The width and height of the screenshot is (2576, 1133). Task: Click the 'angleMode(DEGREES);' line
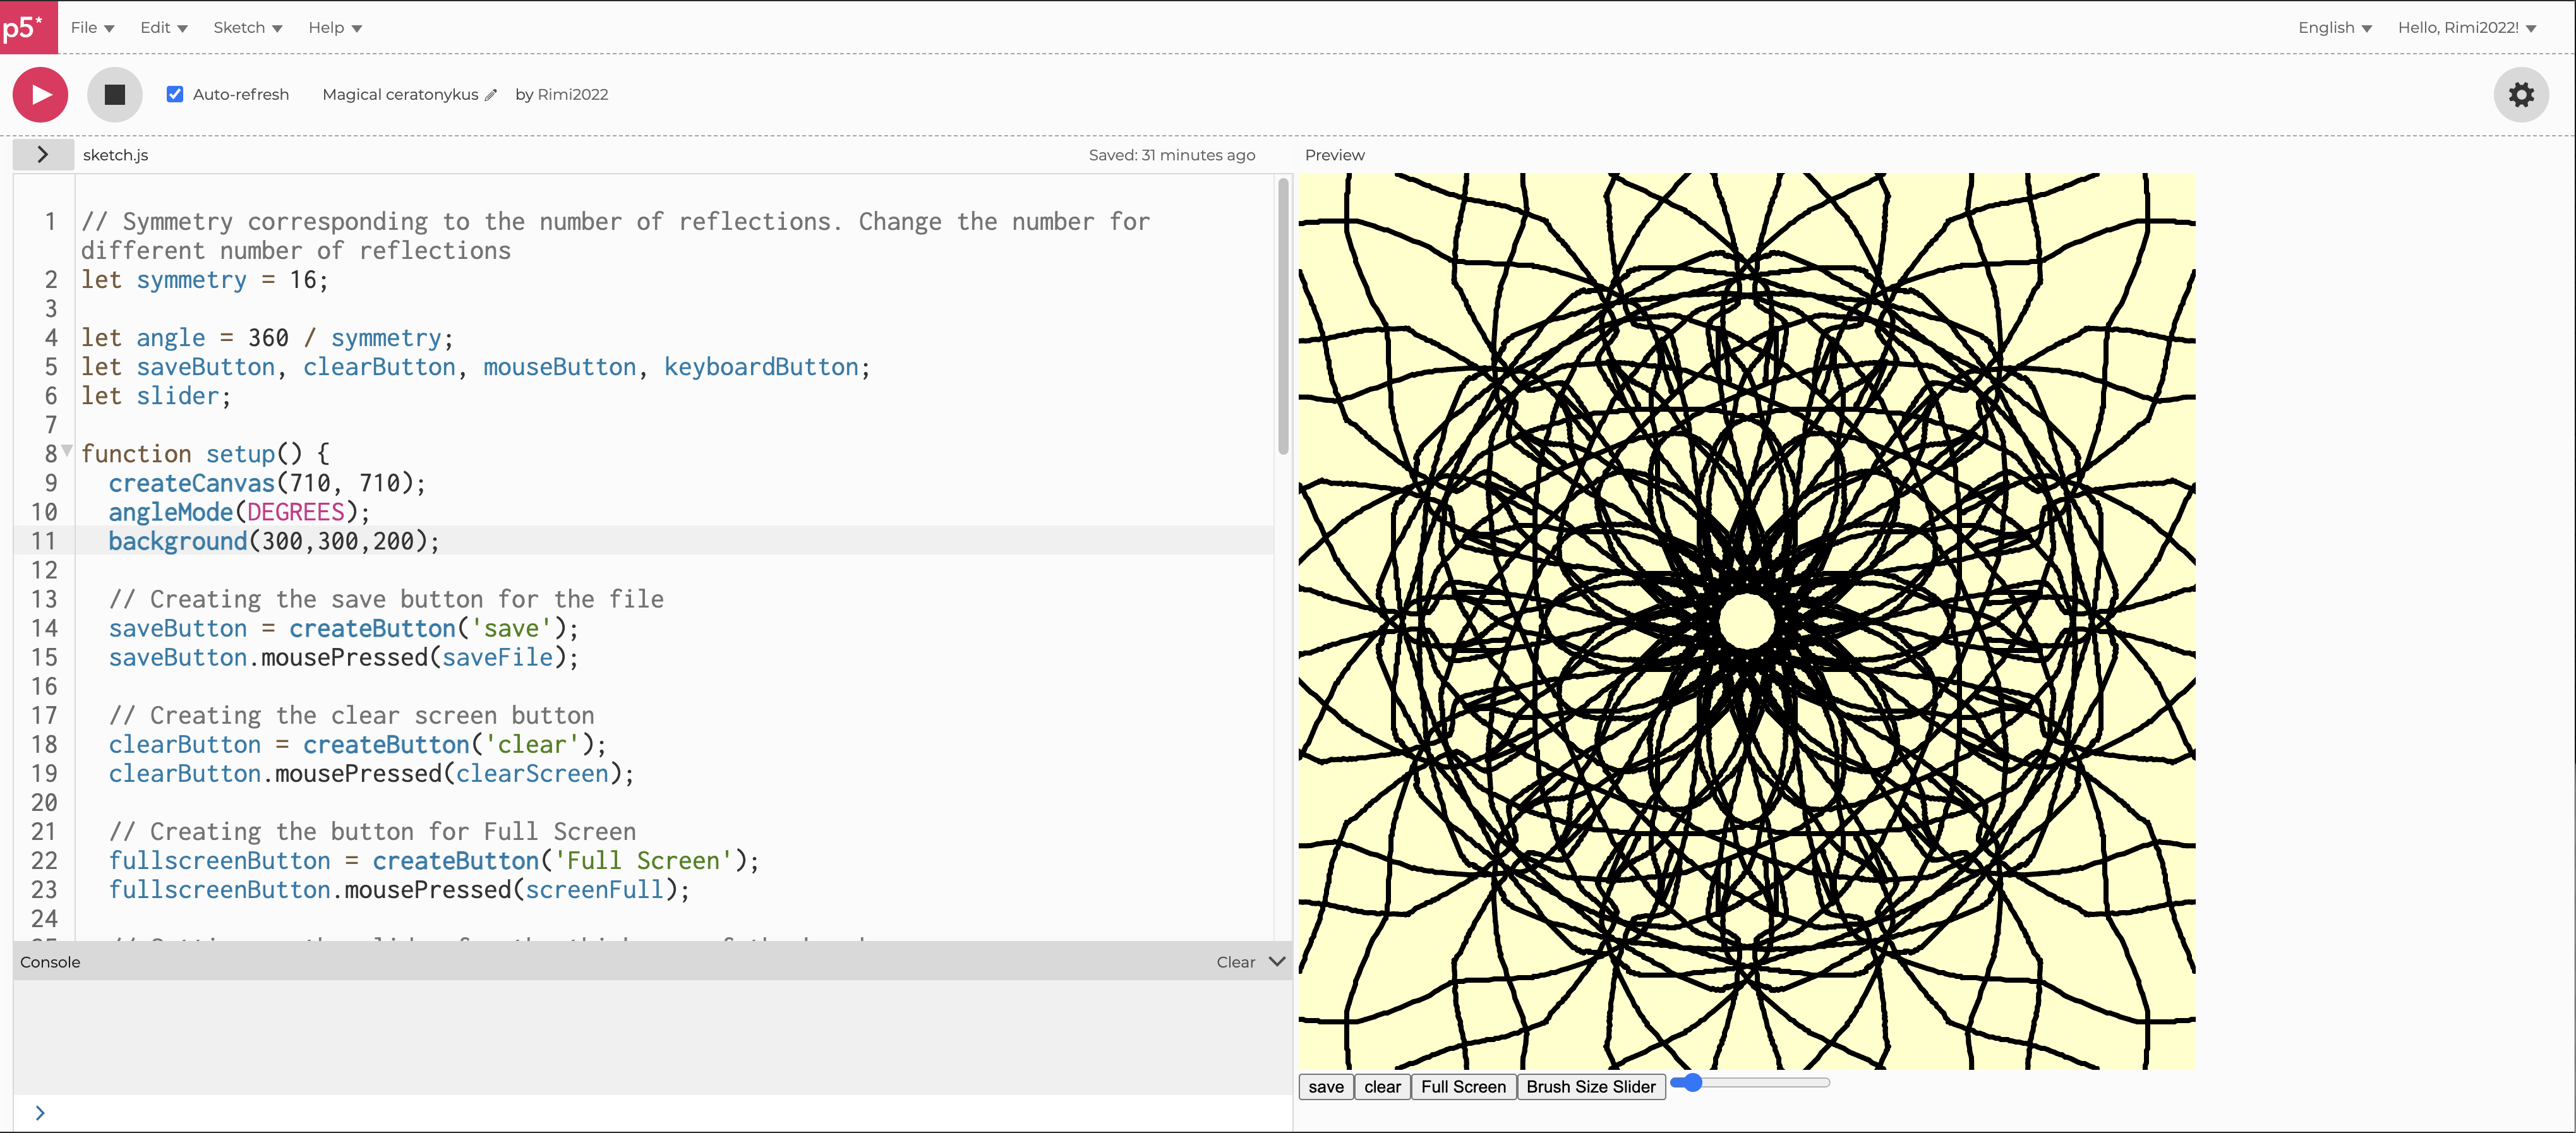pos(239,512)
